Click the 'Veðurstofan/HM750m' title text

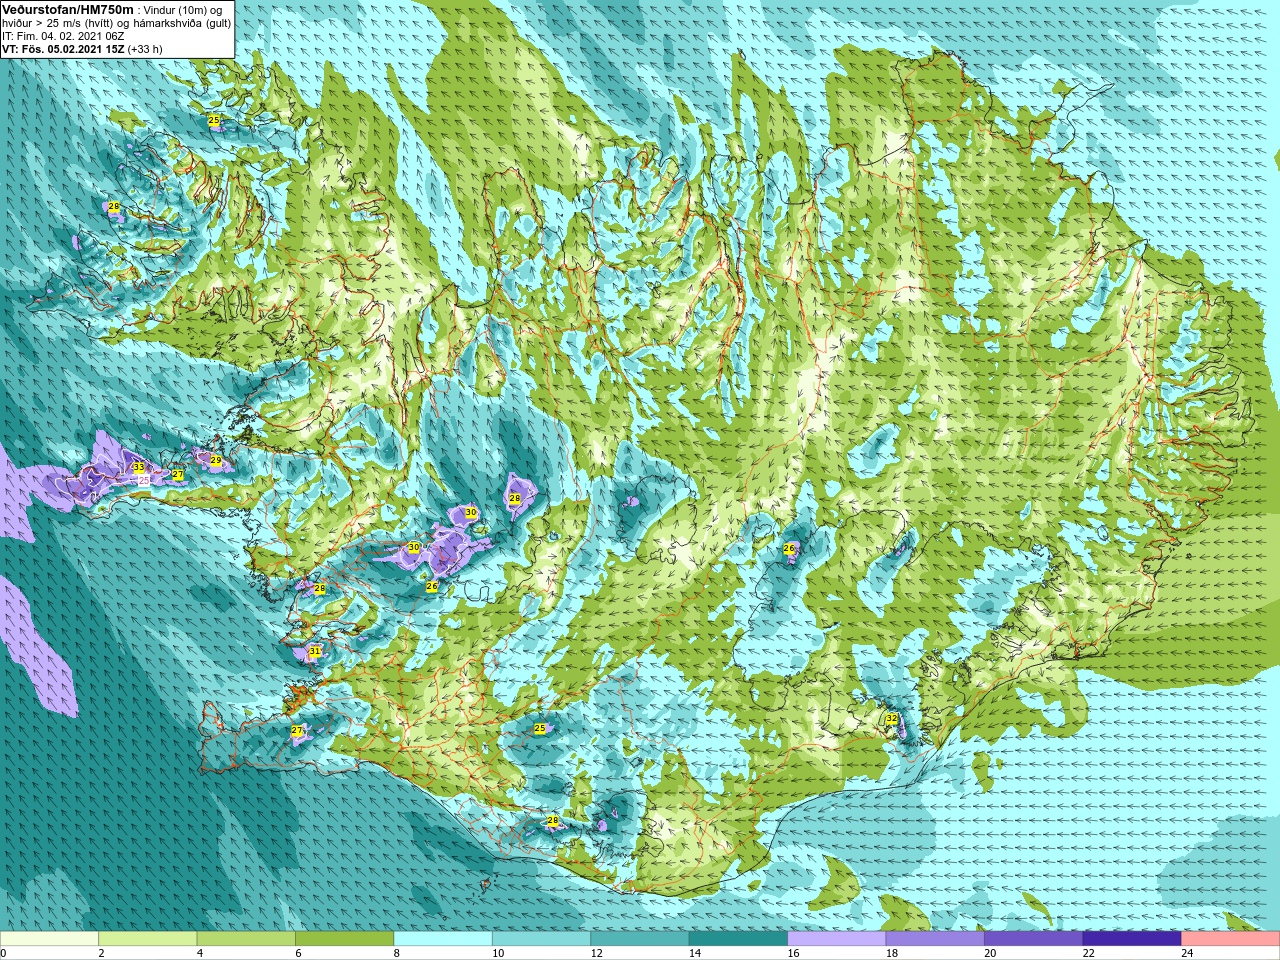(68, 9)
